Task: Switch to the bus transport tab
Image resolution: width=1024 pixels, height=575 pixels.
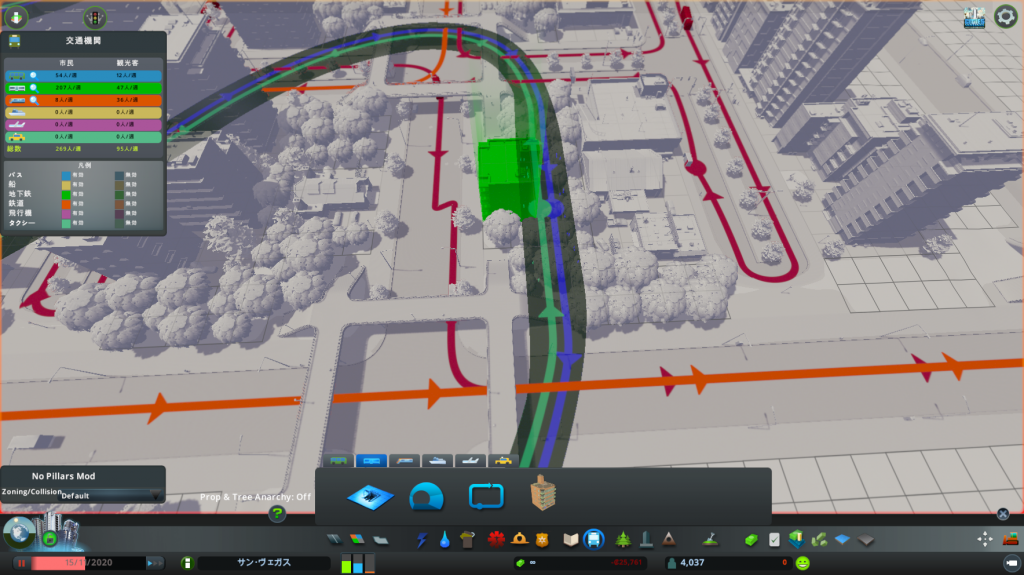Action: 338,461
